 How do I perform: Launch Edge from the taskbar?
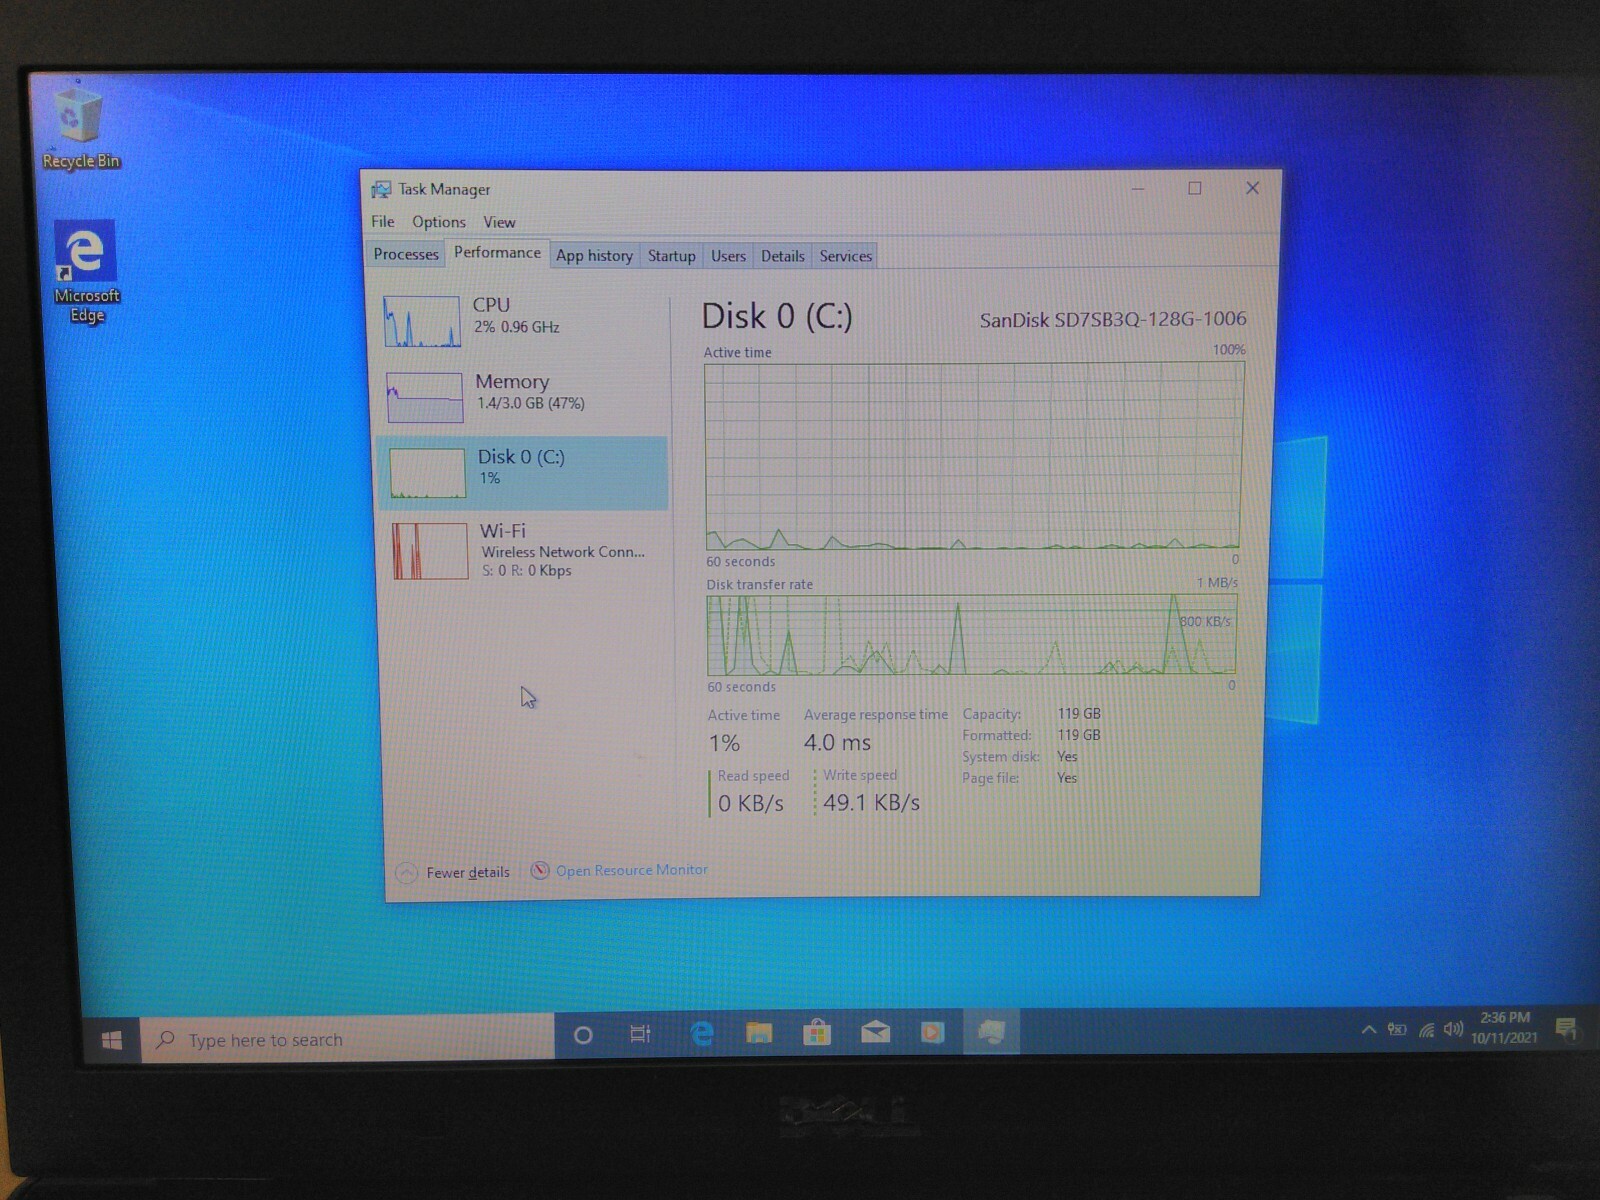click(x=702, y=1033)
